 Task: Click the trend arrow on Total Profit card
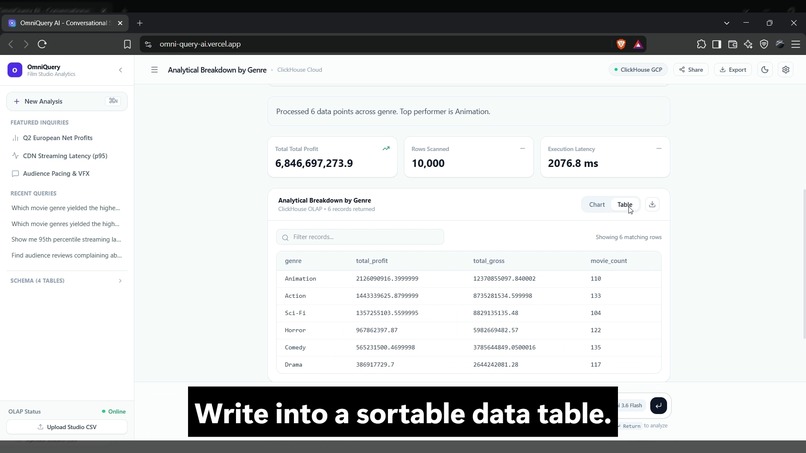click(x=386, y=149)
